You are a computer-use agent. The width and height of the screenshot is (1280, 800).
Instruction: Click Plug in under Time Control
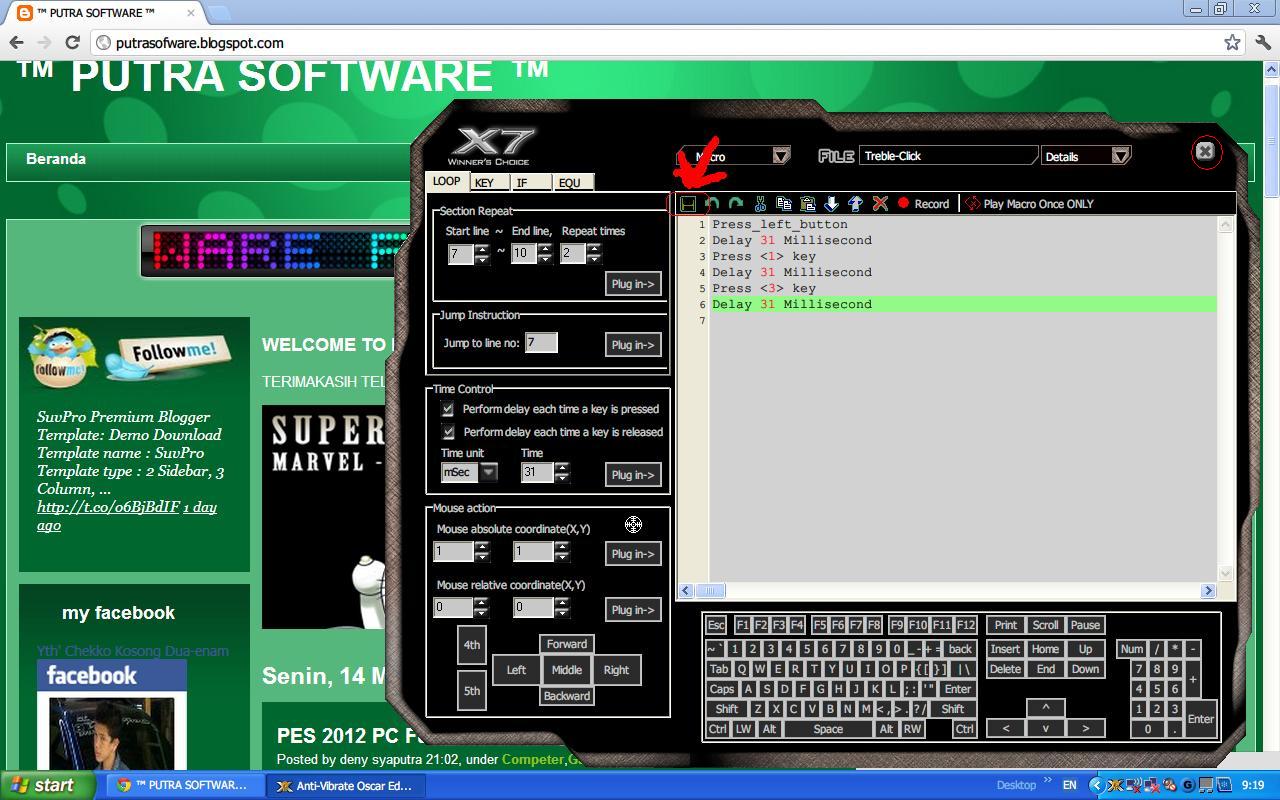pyautogui.click(x=633, y=475)
